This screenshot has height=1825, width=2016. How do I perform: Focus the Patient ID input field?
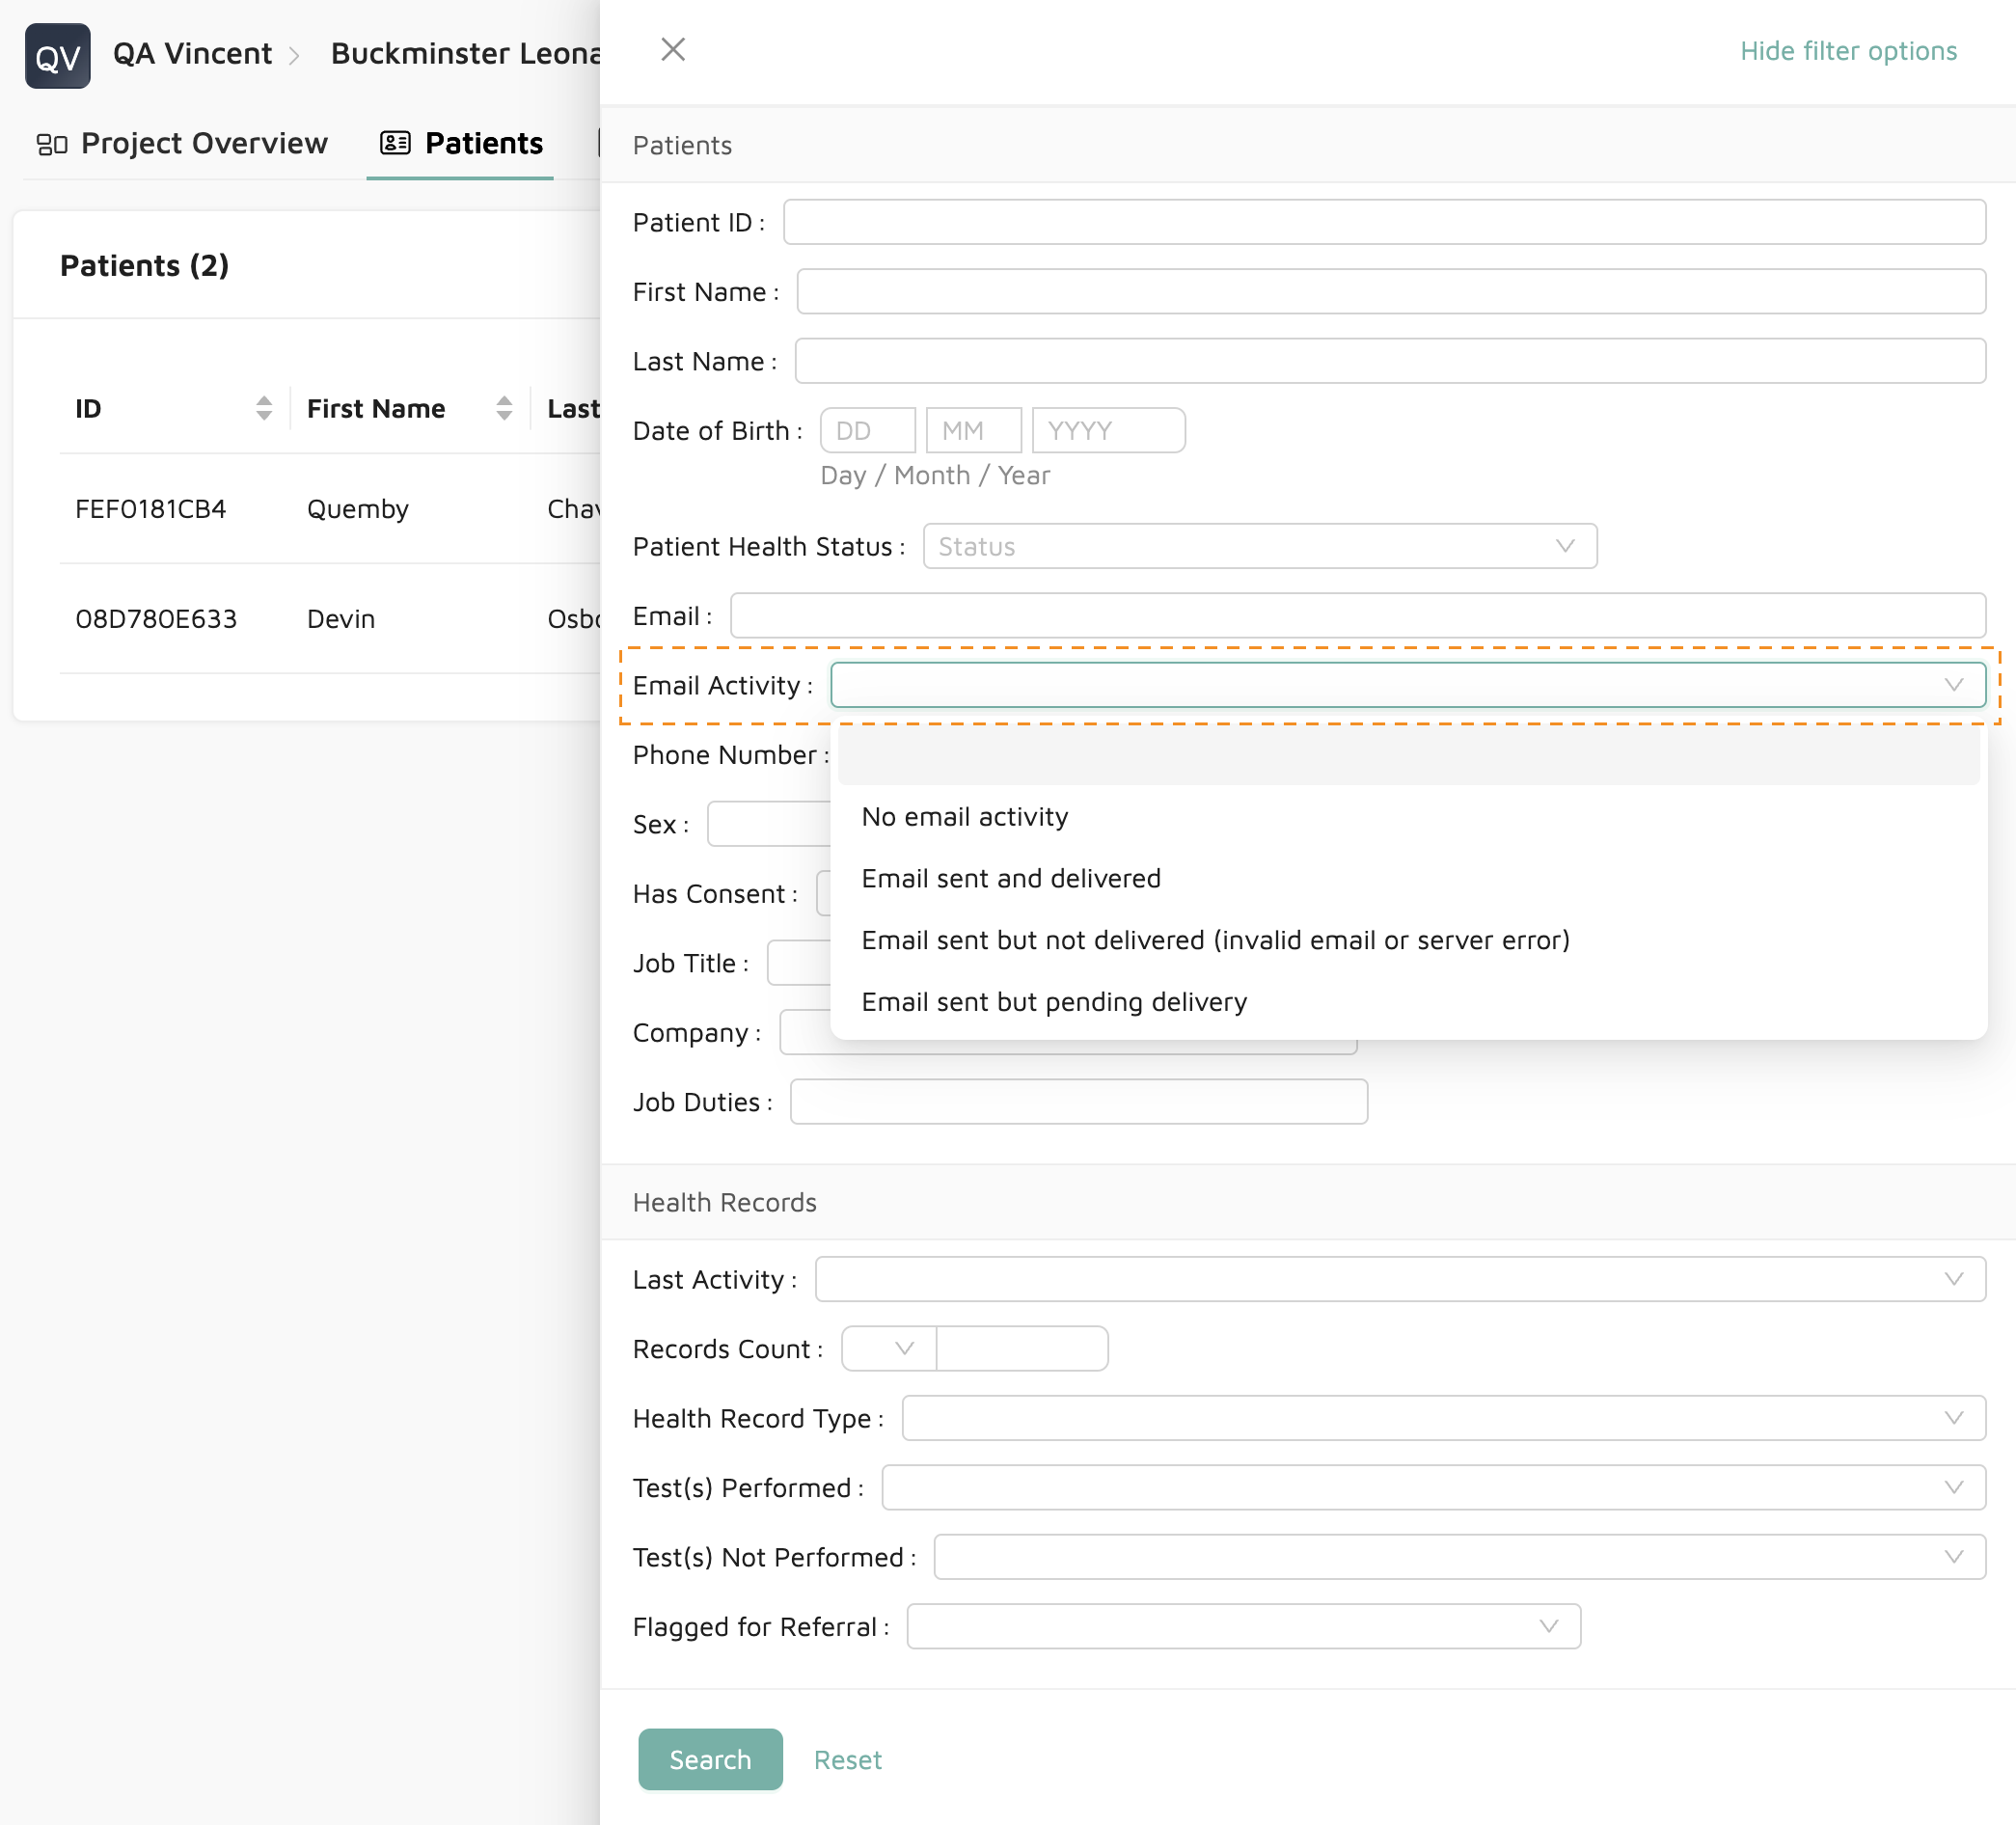coord(1383,222)
